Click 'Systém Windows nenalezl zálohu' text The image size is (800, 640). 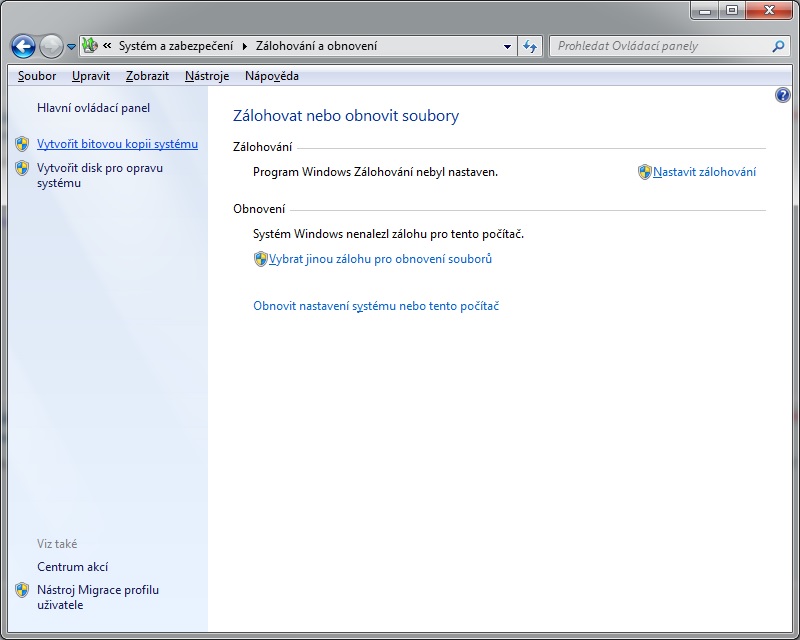click(x=388, y=234)
